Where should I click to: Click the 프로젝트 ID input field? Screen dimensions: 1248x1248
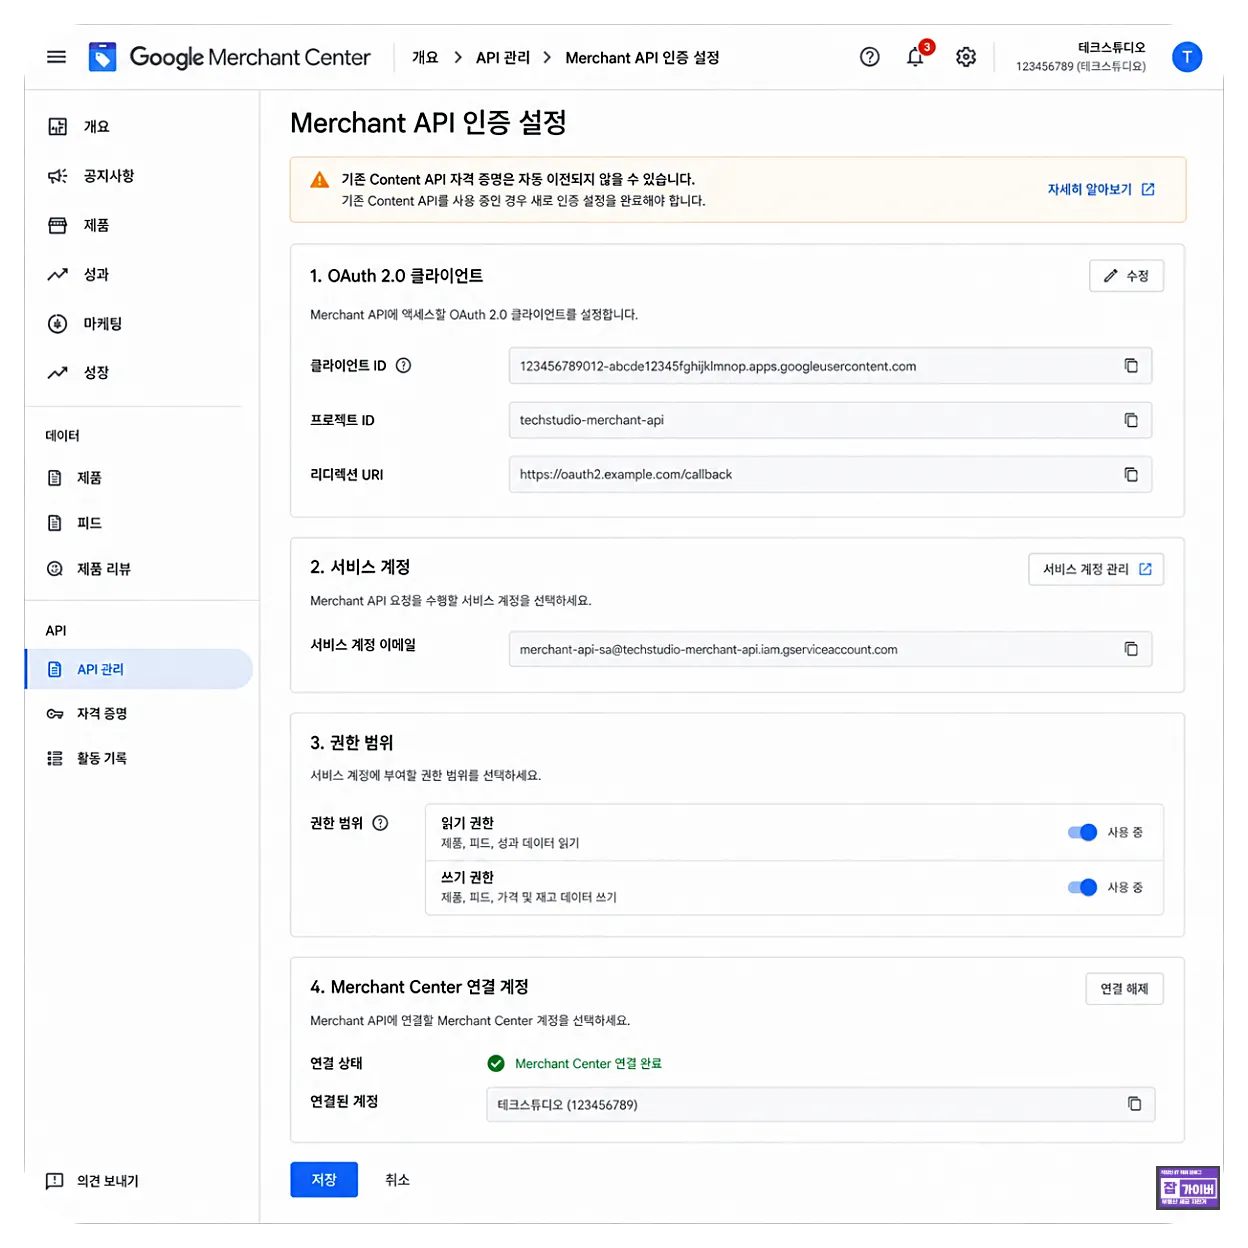830,420
